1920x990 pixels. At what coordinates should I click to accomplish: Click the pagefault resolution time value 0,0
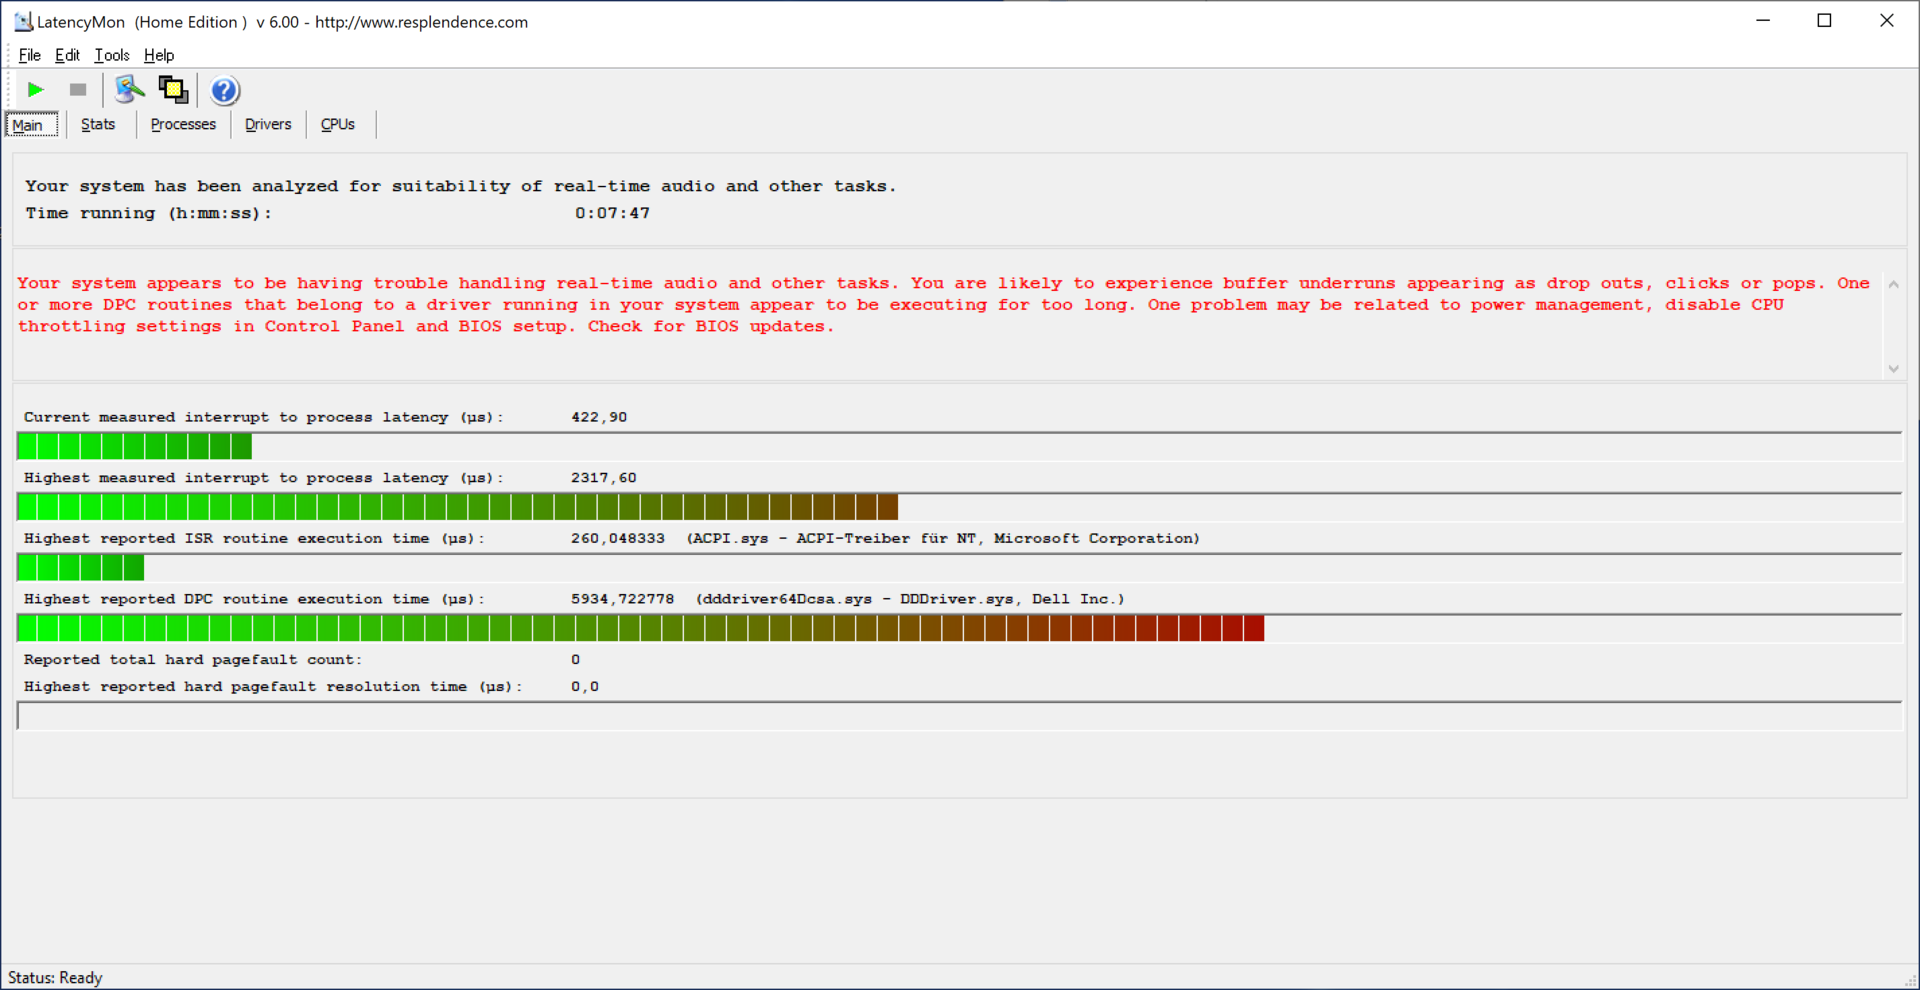(584, 687)
